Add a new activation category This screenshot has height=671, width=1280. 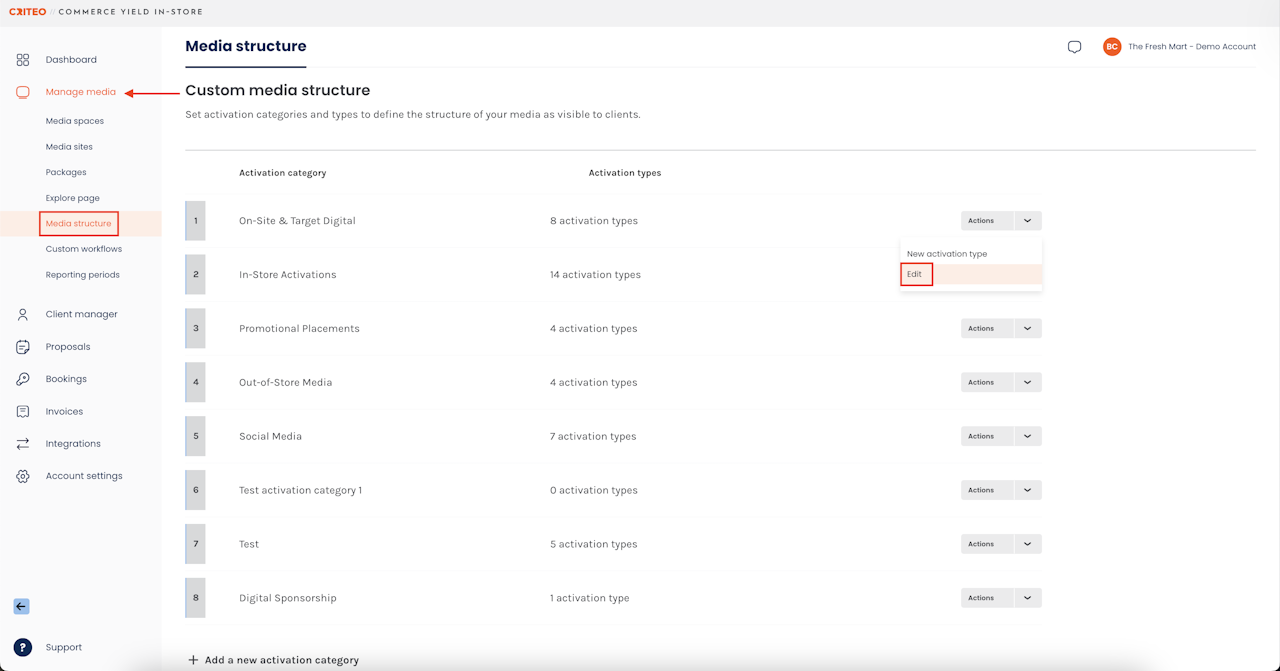coord(273,660)
